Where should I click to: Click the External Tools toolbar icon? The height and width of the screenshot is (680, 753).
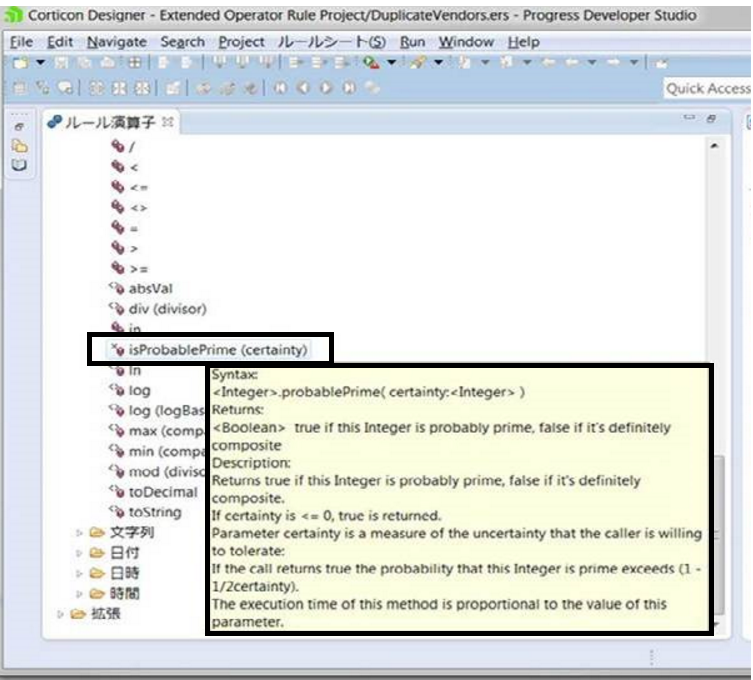[x=419, y=62]
